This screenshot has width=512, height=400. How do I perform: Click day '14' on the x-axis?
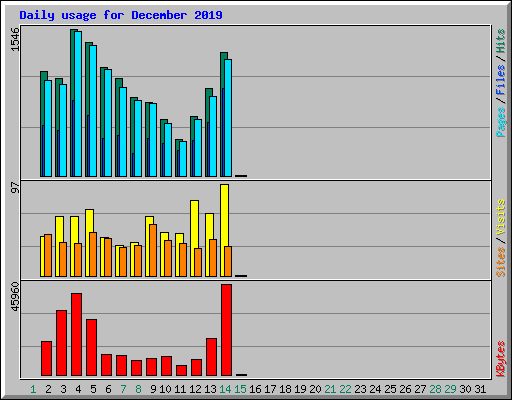pyautogui.click(x=225, y=389)
